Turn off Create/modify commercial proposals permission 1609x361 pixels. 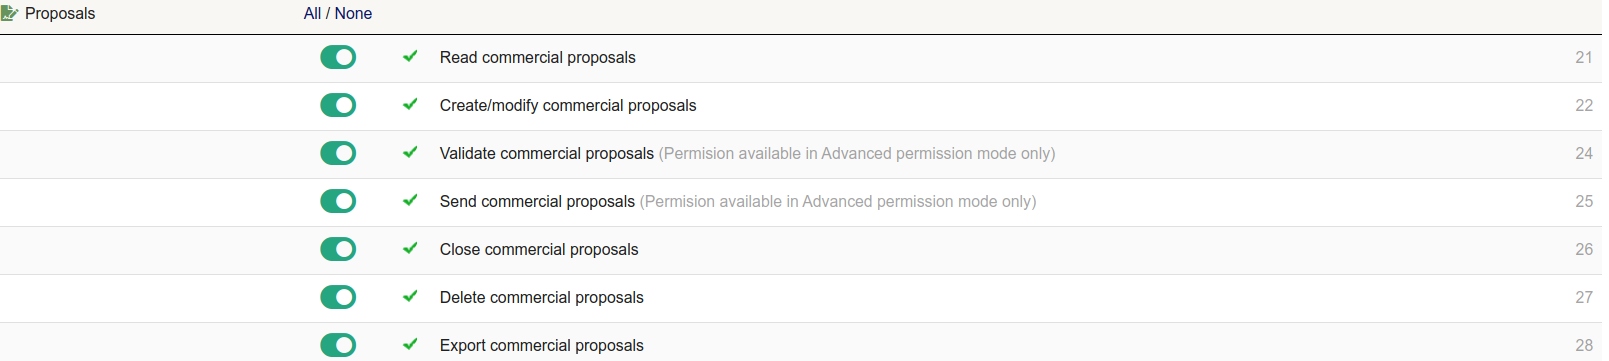338,105
